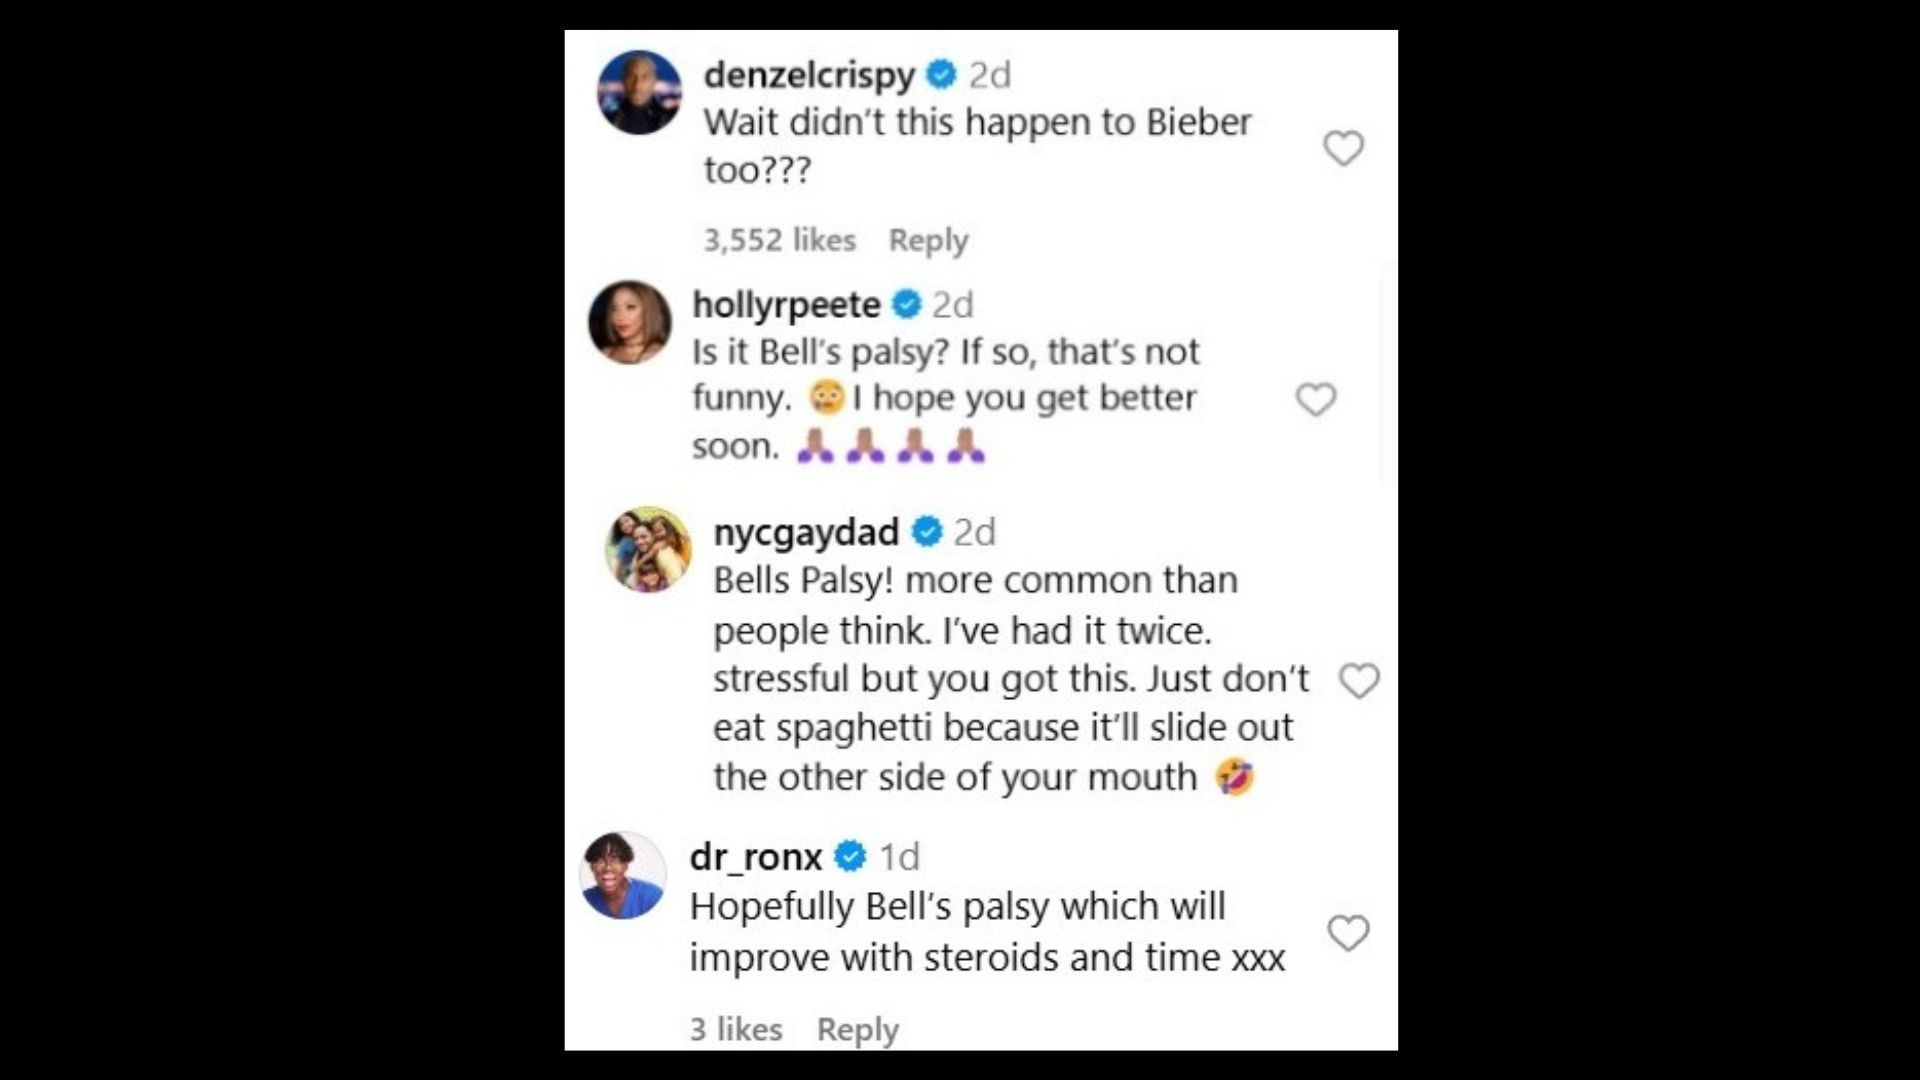Select nycgaydad's verified checkmark icon
Screen dimensions: 1920x1080
pyautogui.click(x=927, y=532)
